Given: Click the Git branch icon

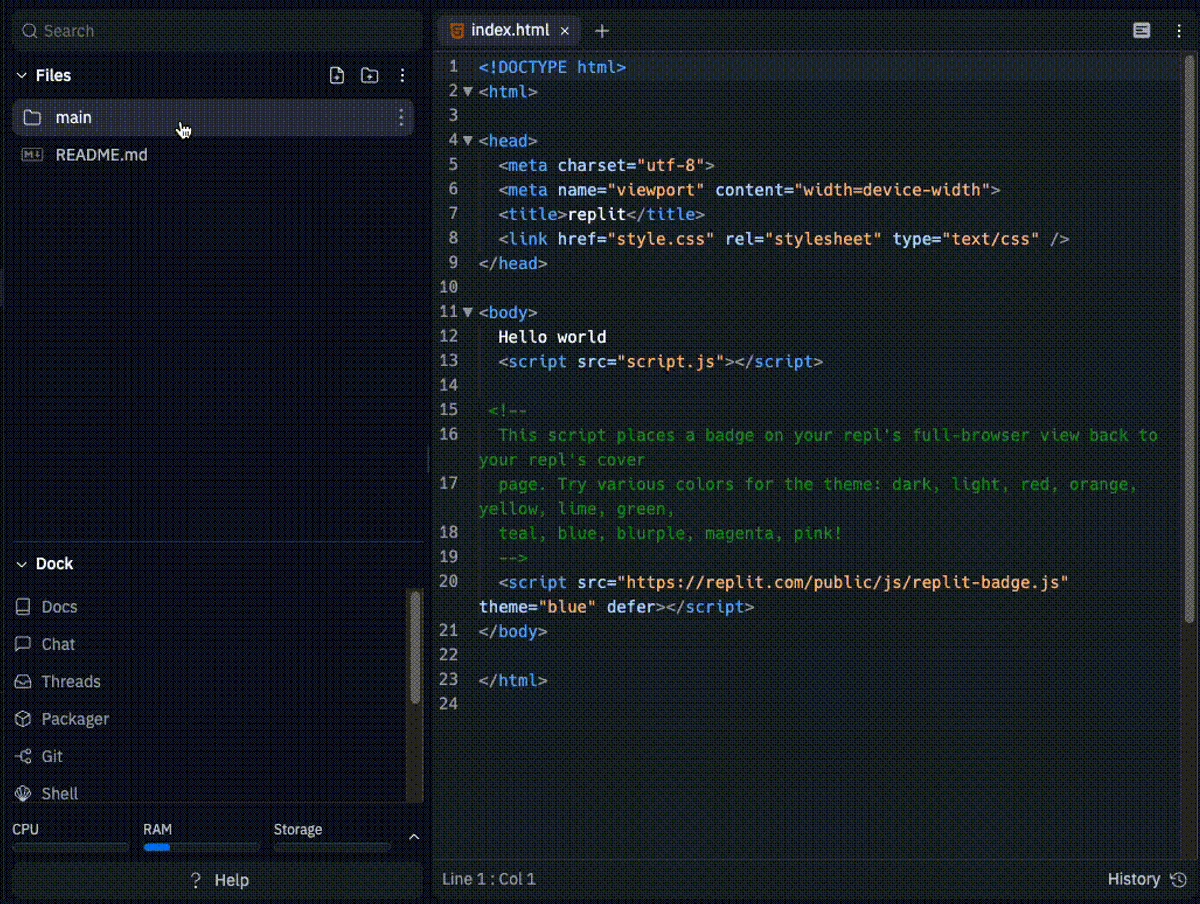Looking at the screenshot, I should coord(23,757).
